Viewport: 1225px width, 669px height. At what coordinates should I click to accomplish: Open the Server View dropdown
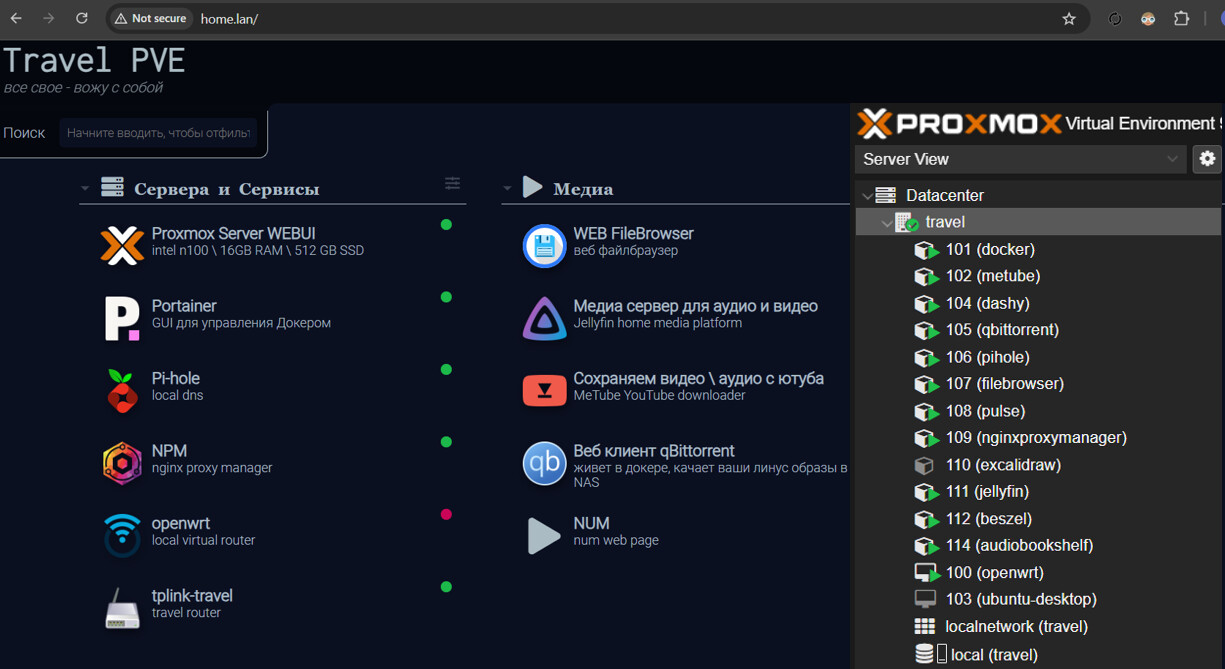click(x=1020, y=159)
